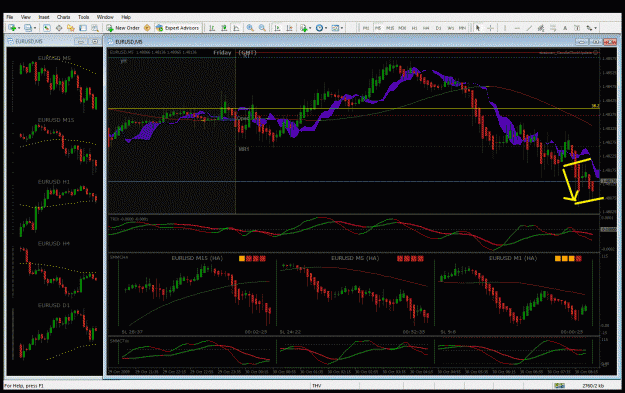Switch timeframe to M5

click(x=377, y=28)
